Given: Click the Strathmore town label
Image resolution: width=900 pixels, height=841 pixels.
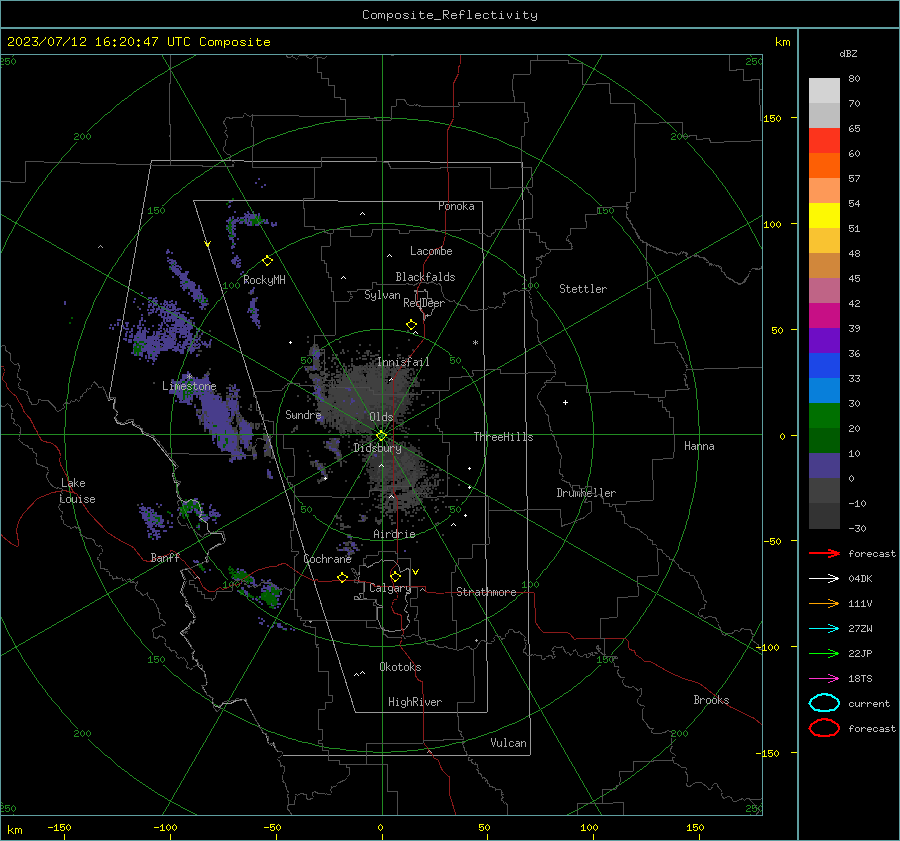Looking at the screenshot, I should [486, 592].
